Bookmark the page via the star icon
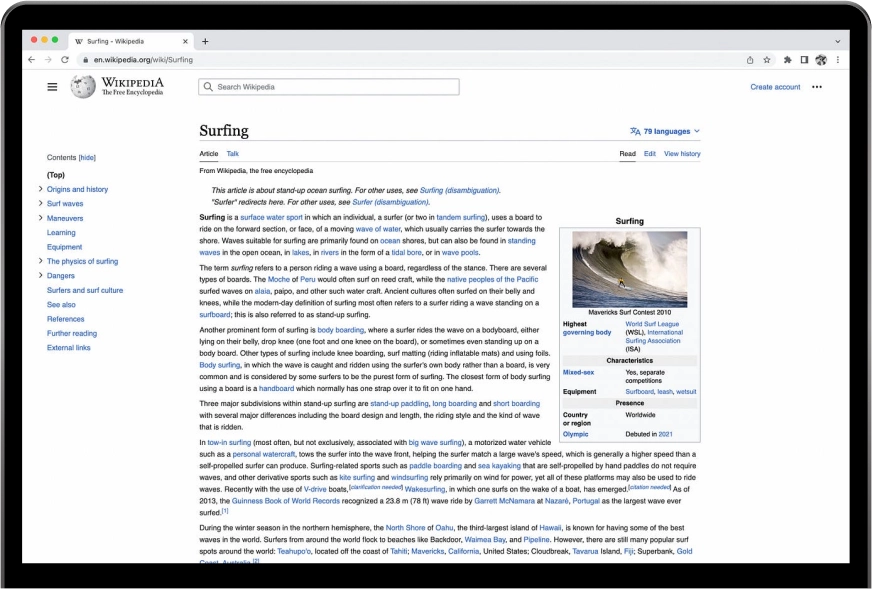The width and height of the screenshot is (872, 590). click(768, 59)
